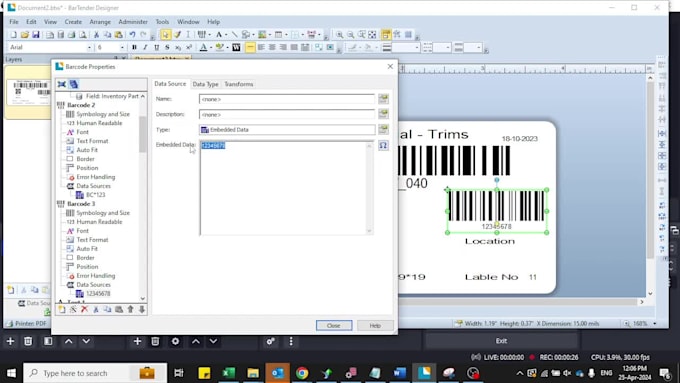Open Excel from the taskbar
680x383 pixels.
[229, 373]
